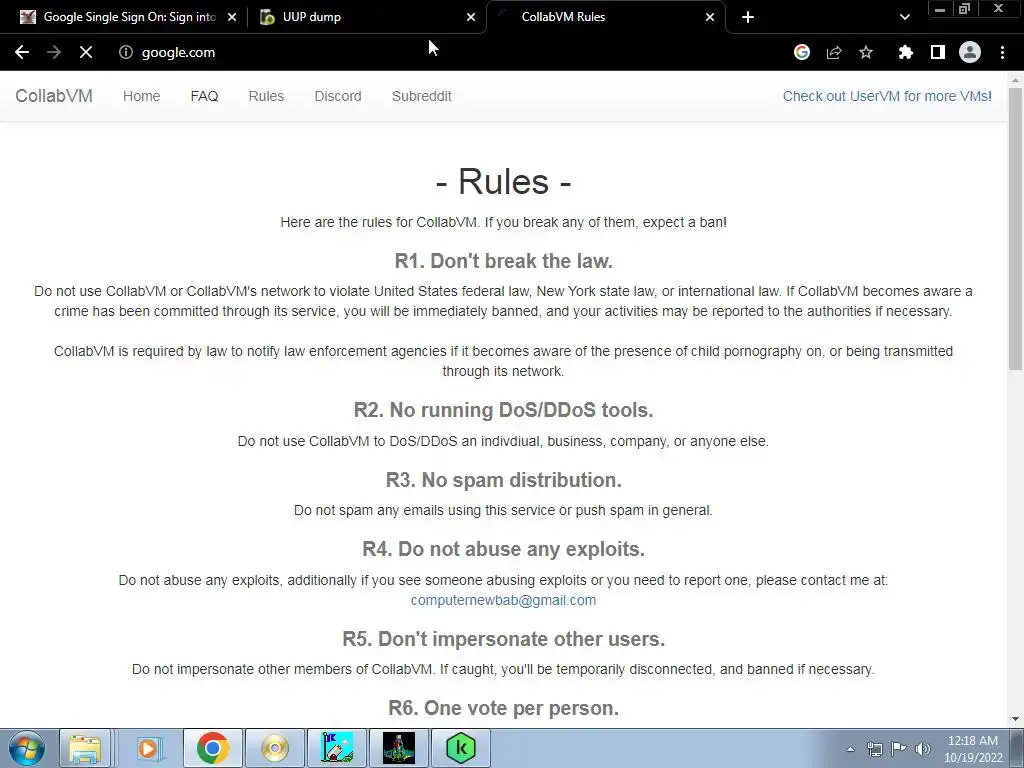The image size is (1024, 768).
Task: Open the Extensions puzzle icon
Action: (905, 52)
